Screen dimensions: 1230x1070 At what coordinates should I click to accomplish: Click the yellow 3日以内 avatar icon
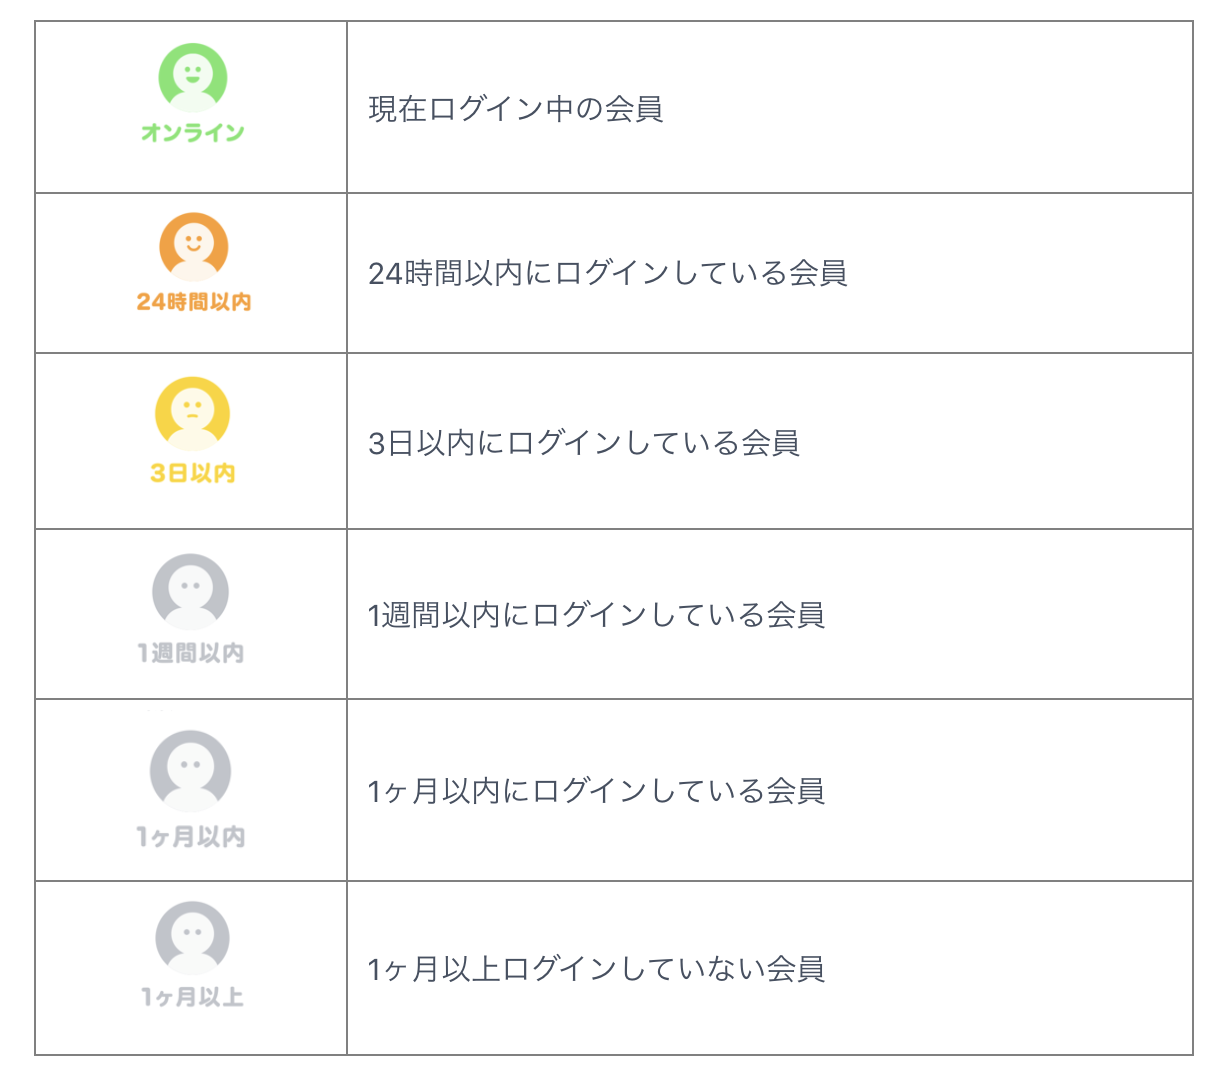coord(193,414)
